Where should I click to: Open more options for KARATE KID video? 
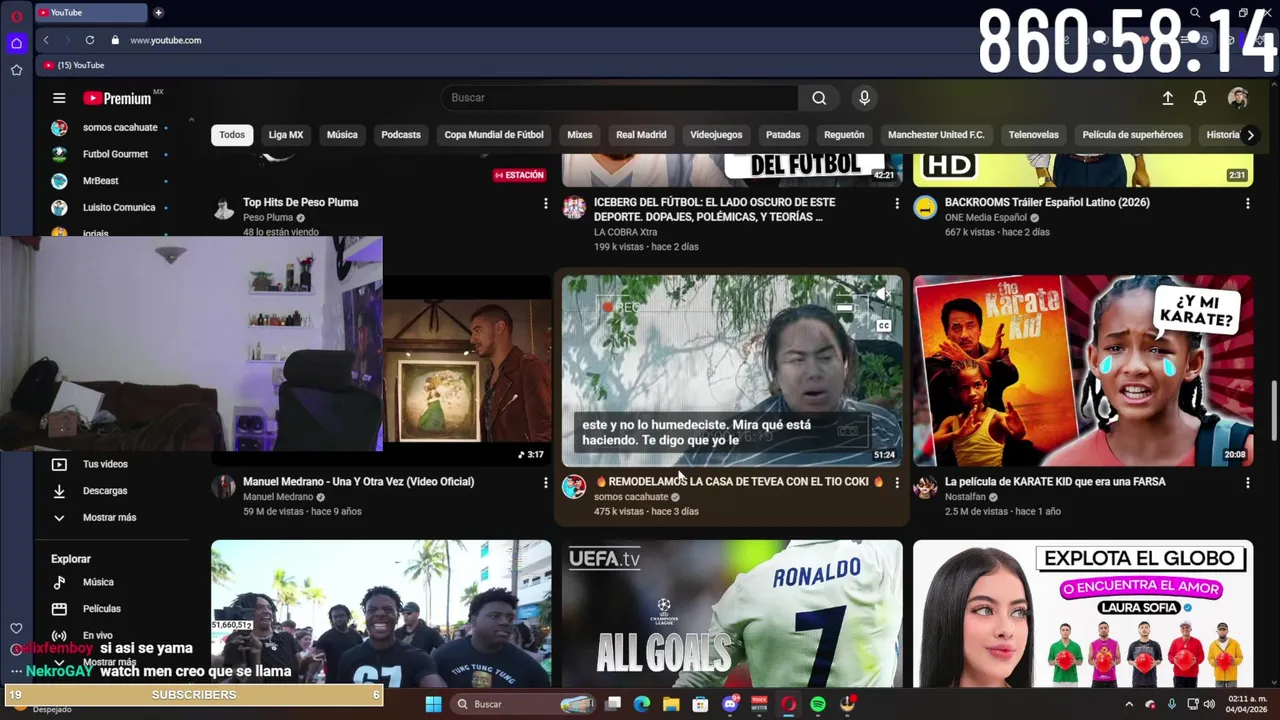pos(1247,482)
